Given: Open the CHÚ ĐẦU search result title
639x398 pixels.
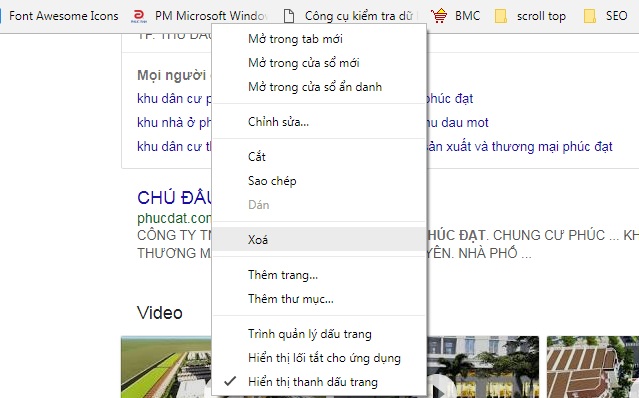Looking at the screenshot, I should click(174, 198).
